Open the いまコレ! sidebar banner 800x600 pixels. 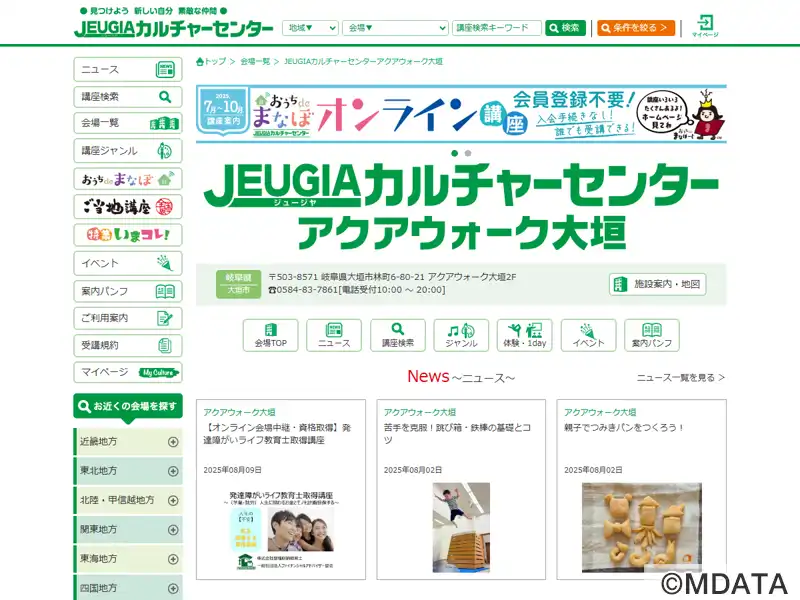pyautogui.click(x=128, y=235)
